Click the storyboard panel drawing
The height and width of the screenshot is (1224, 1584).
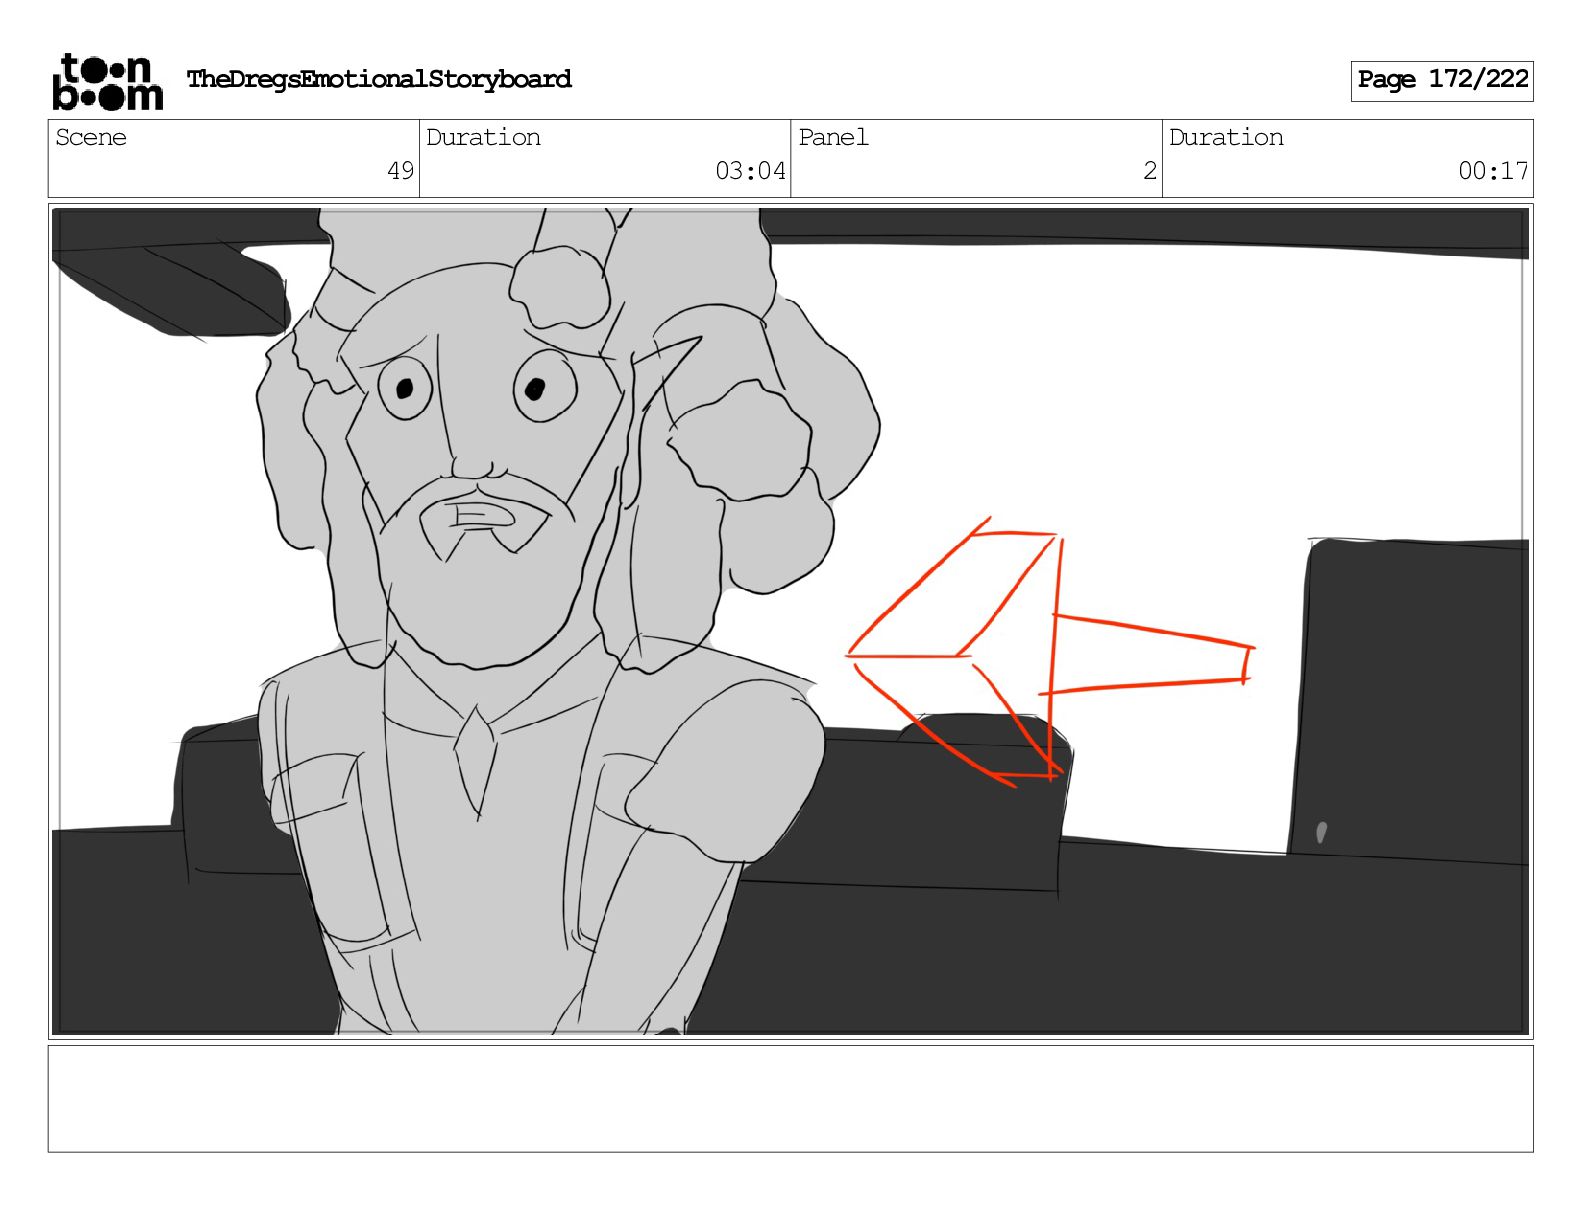(x=790, y=621)
